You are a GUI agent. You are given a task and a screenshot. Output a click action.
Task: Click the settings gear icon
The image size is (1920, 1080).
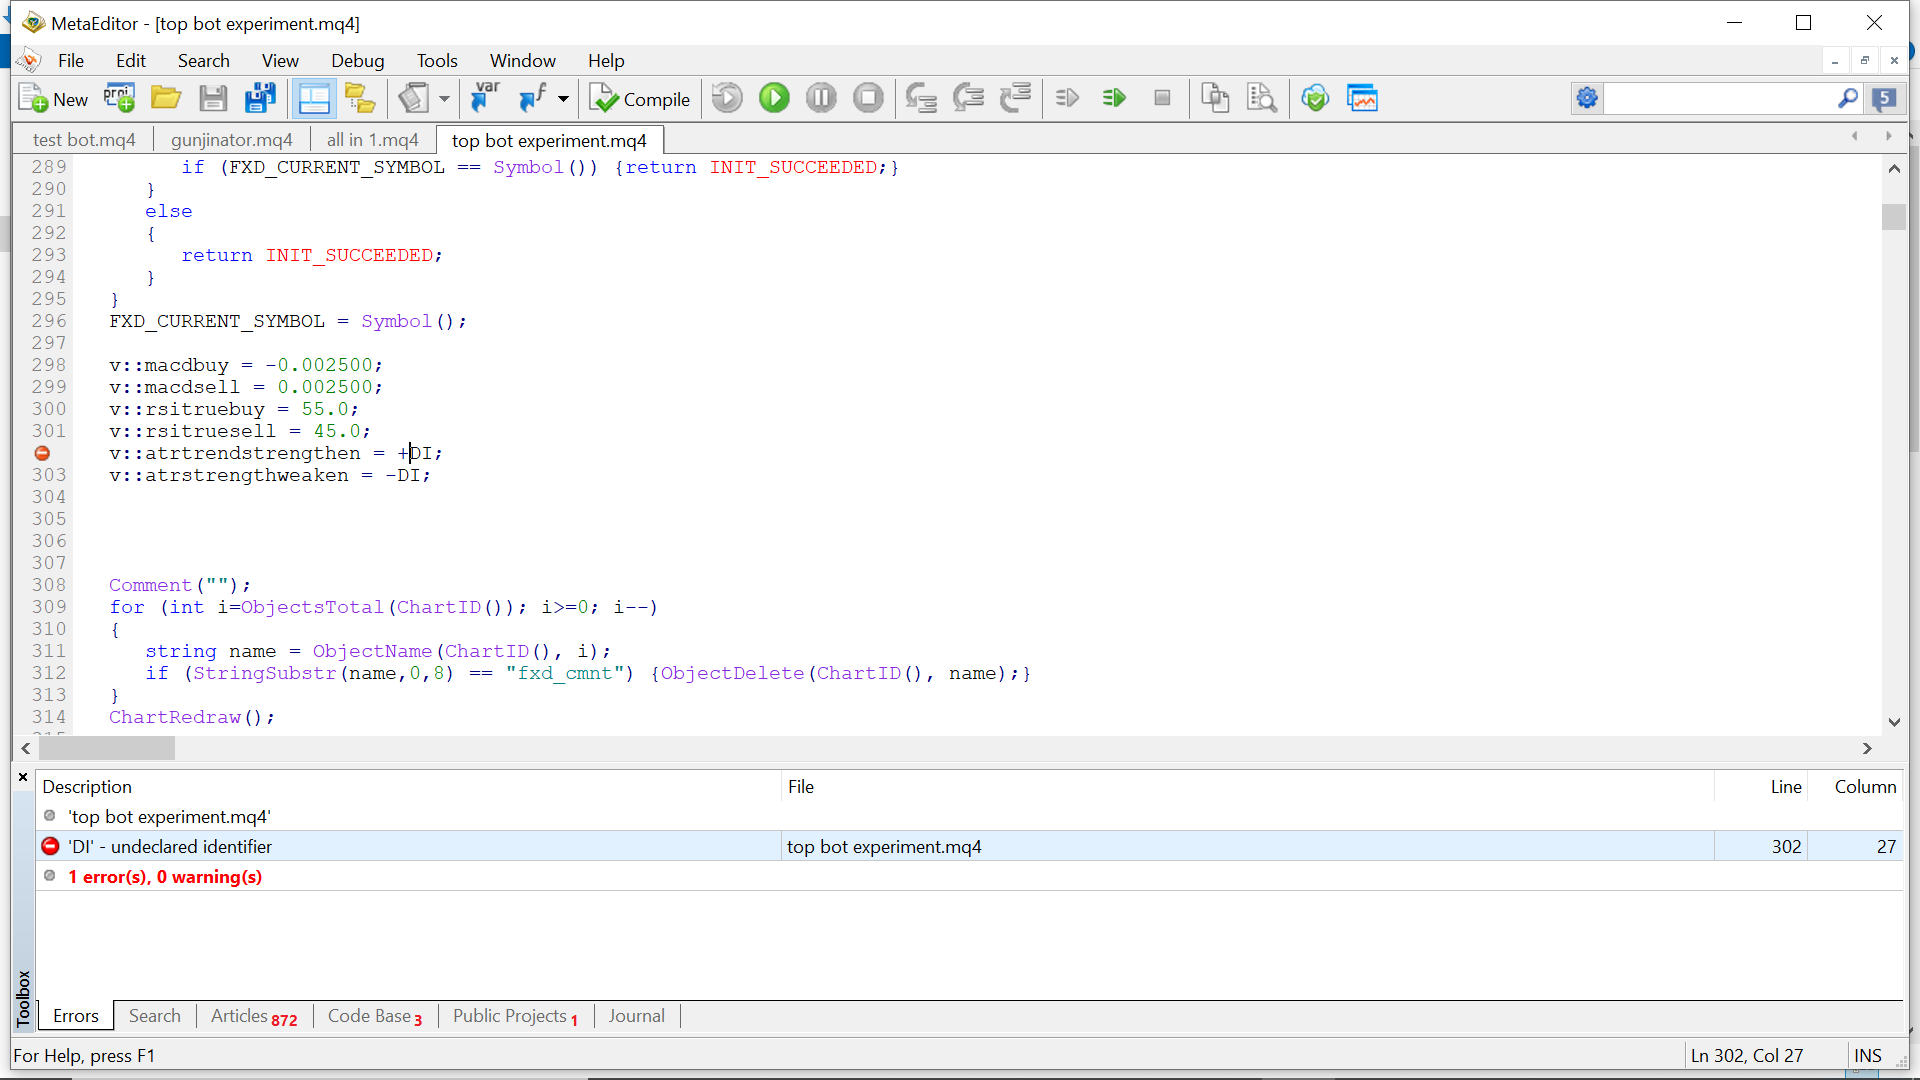click(x=1587, y=98)
